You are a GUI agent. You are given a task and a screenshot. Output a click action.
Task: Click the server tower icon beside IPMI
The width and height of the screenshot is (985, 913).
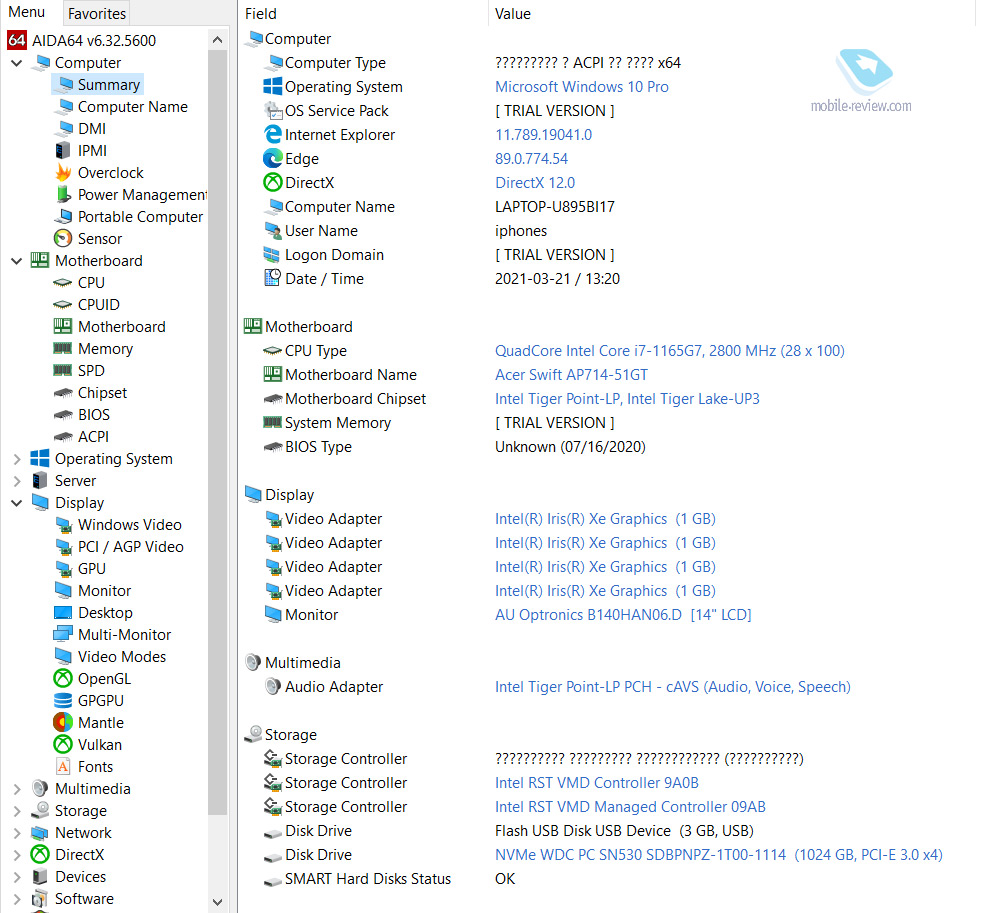(63, 151)
